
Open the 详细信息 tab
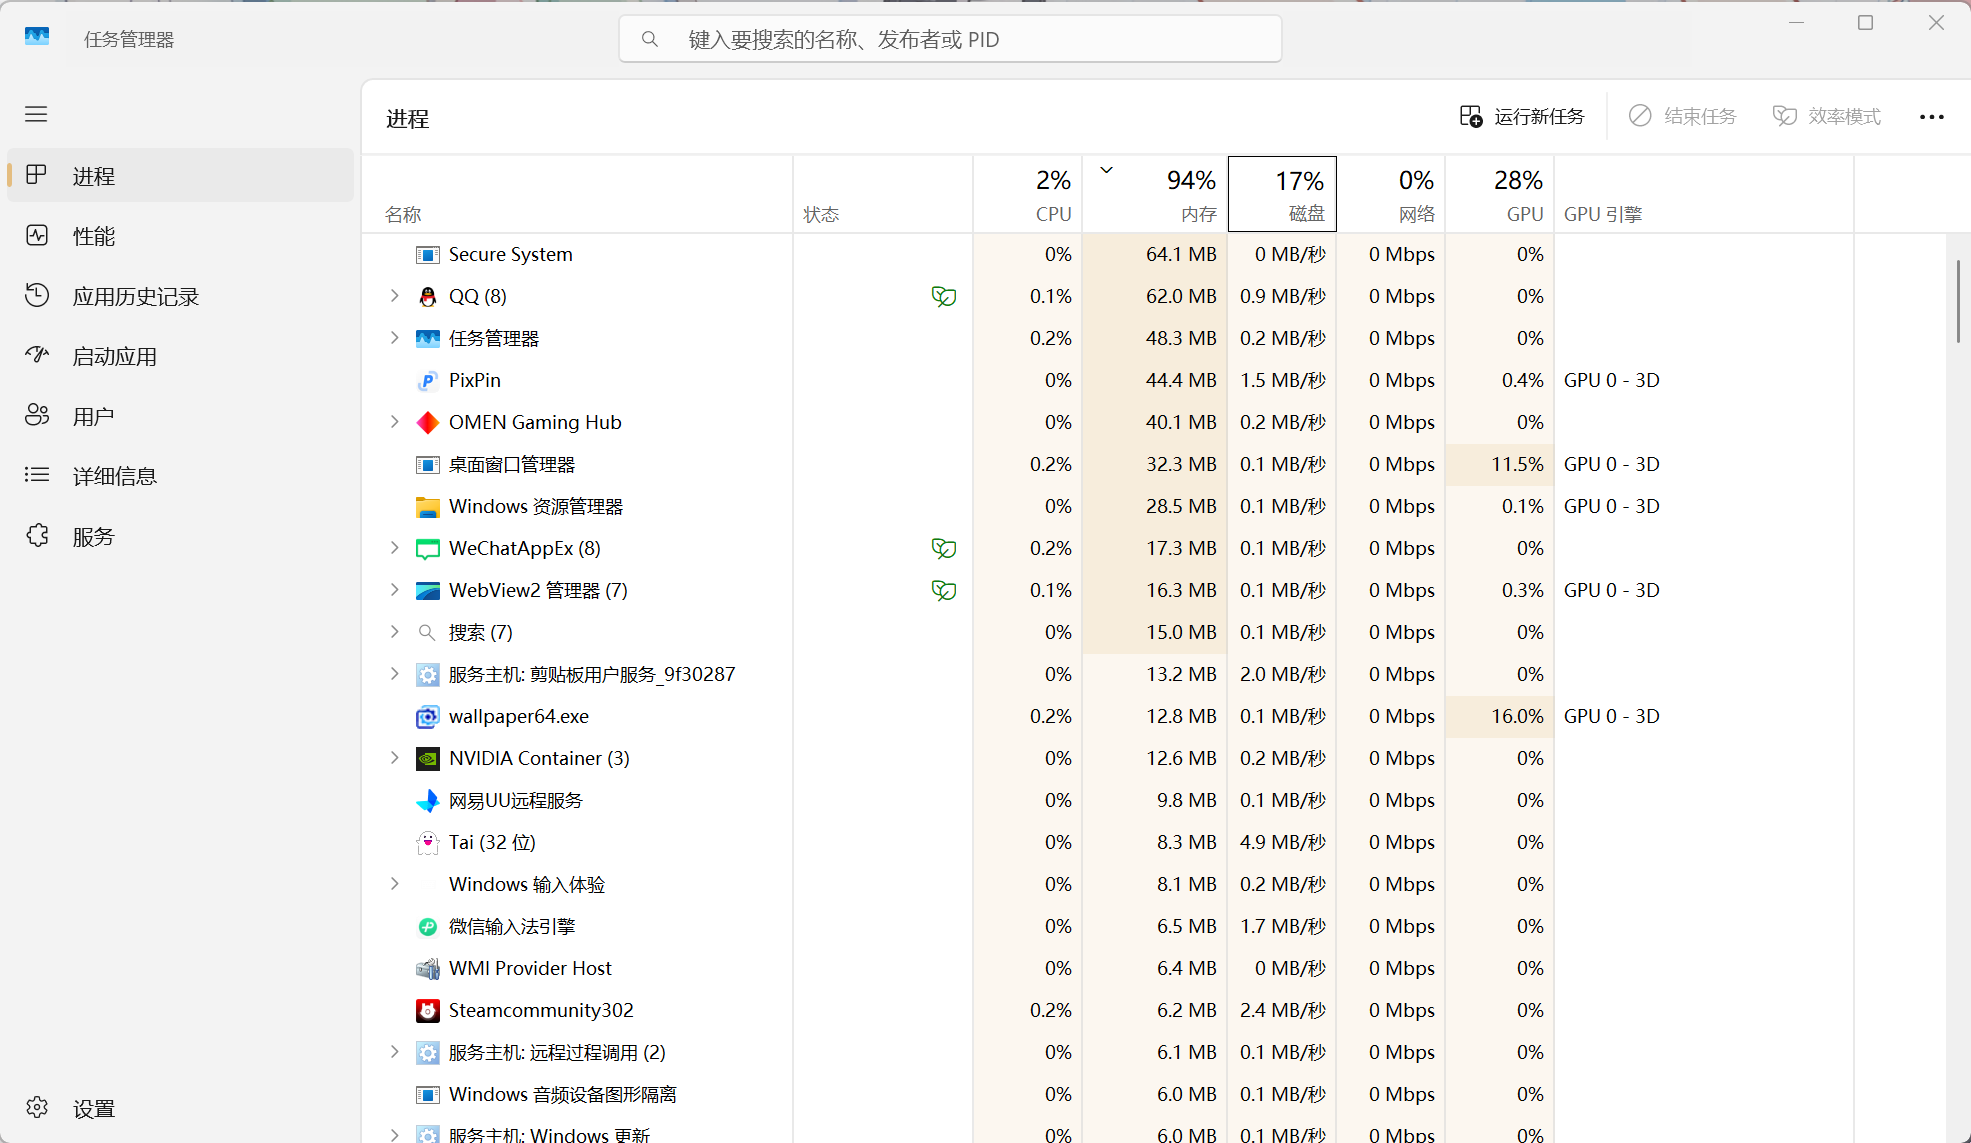point(181,476)
